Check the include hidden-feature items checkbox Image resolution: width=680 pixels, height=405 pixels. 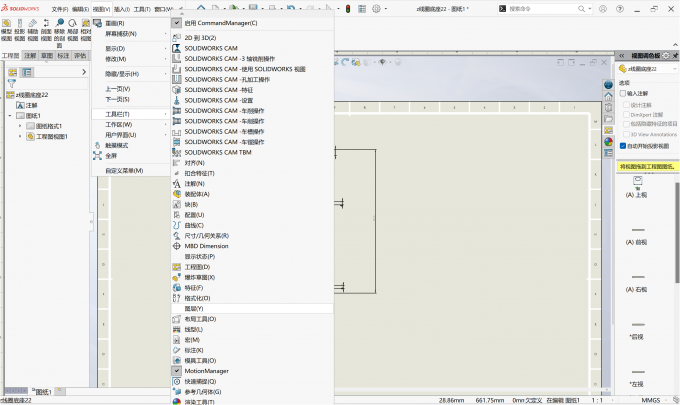pyautogui.click(x=626, y=124)
